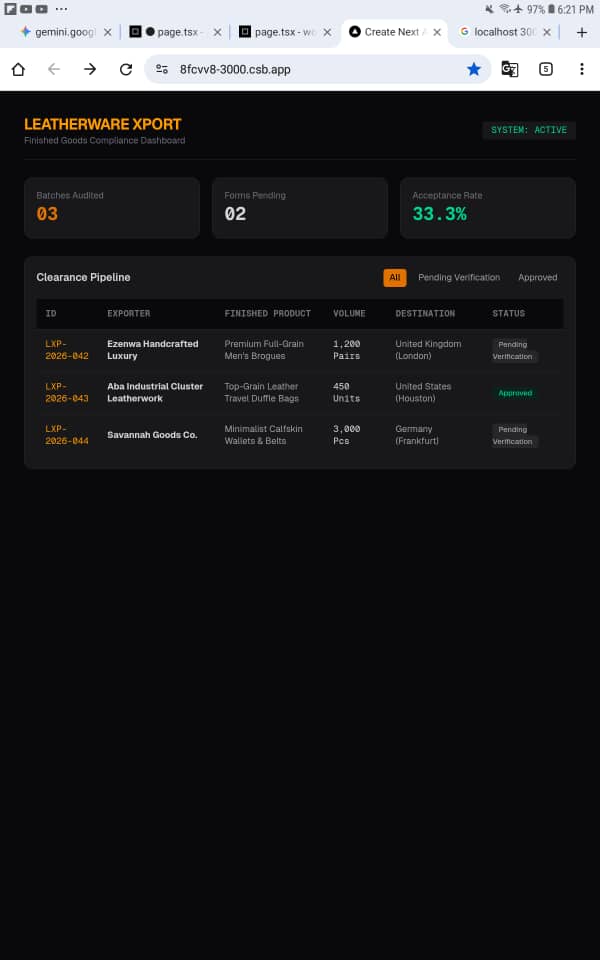
Task: Open site info icon in address bar
Action: [x=162, y=69]
